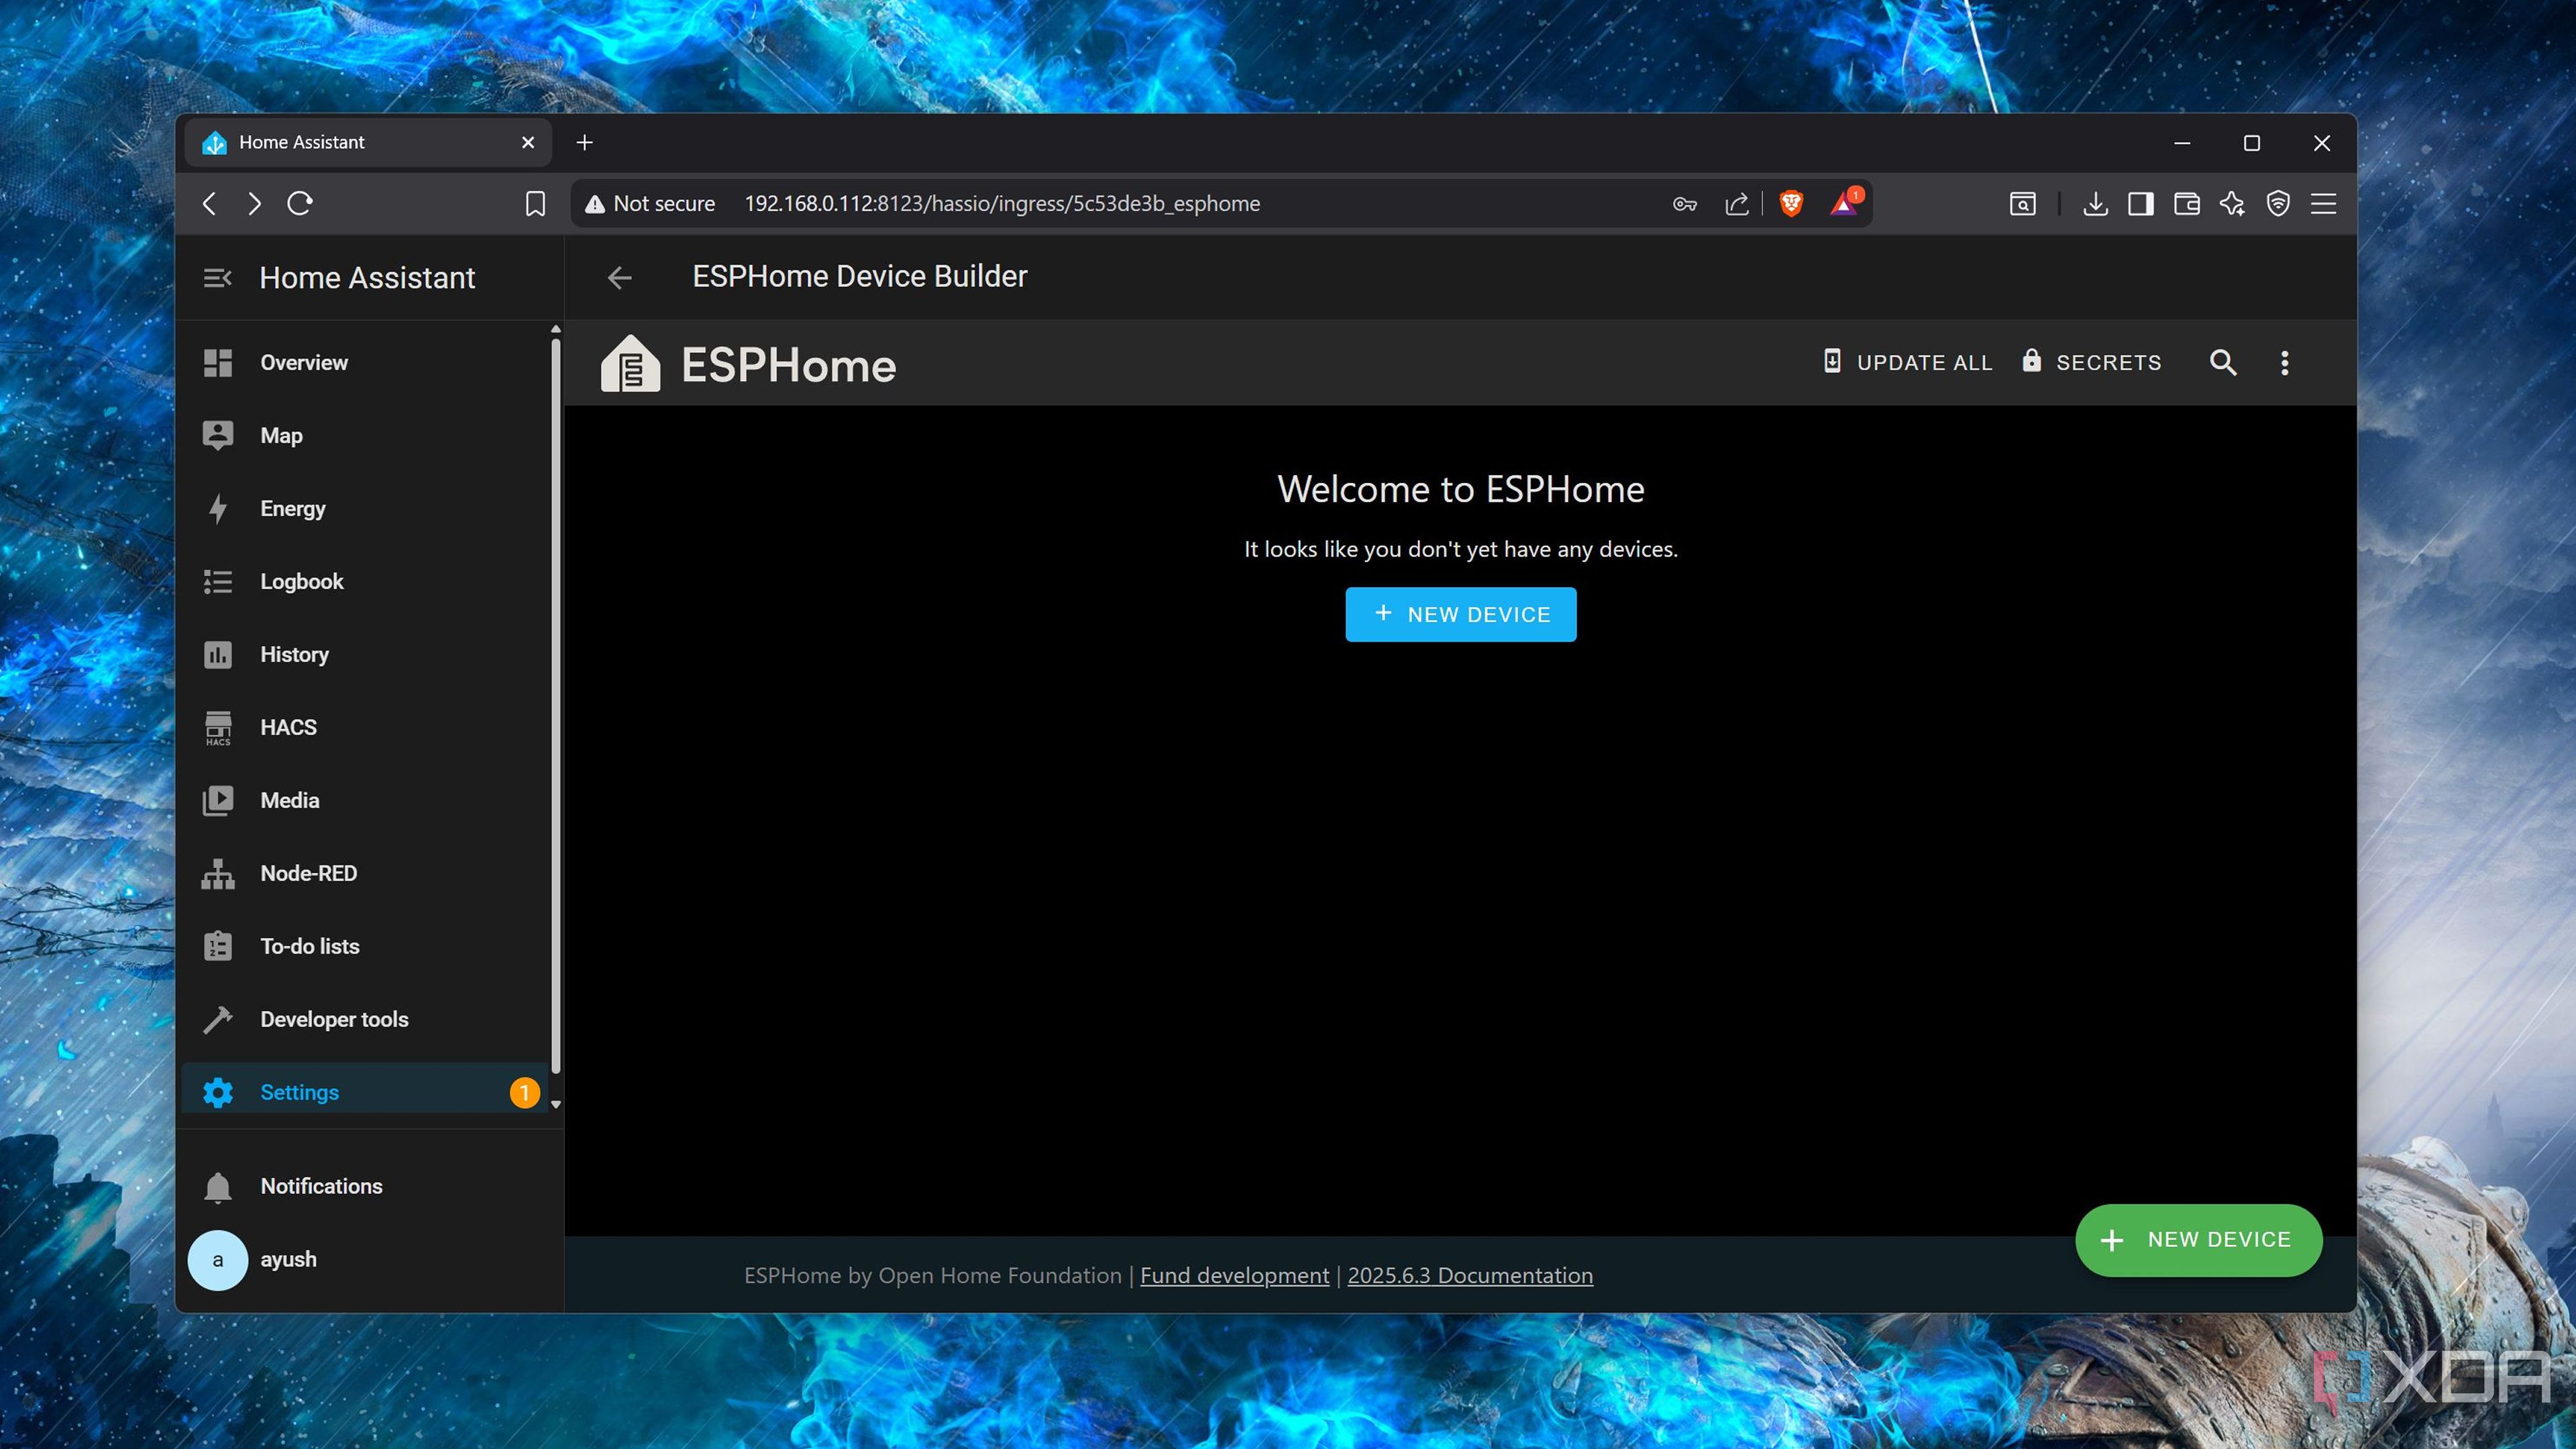
Task: Open the HACS panel
Action: 365,728
